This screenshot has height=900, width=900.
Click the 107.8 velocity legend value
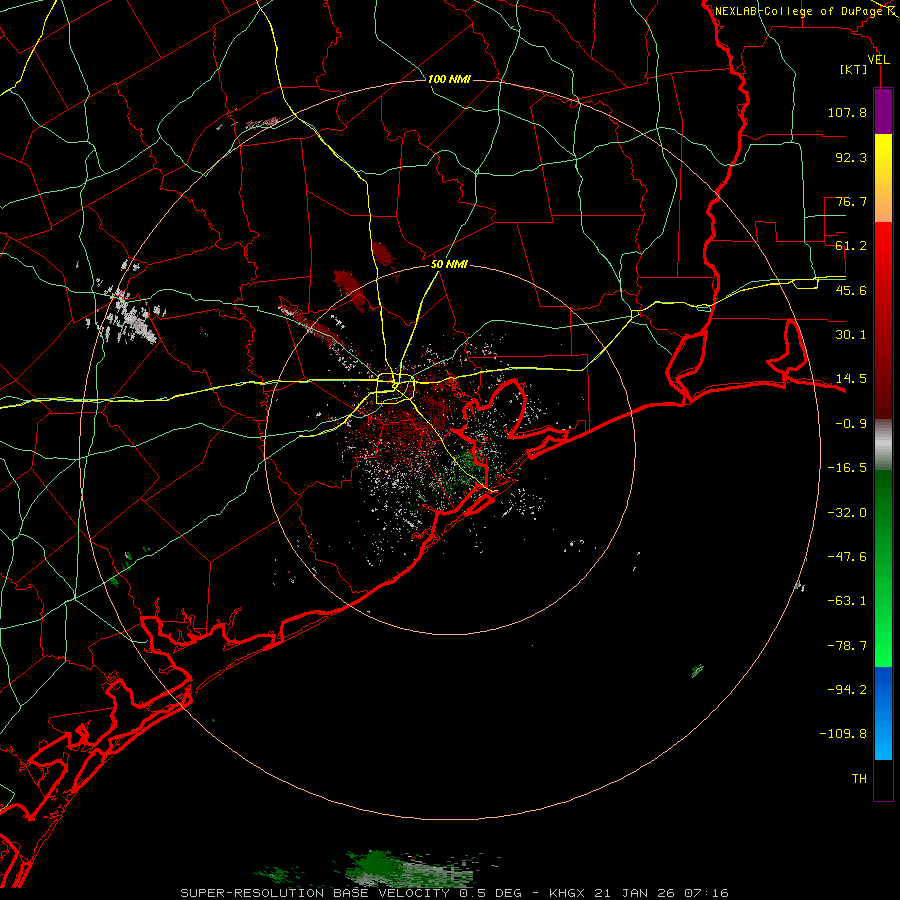(x=847, y=112)
